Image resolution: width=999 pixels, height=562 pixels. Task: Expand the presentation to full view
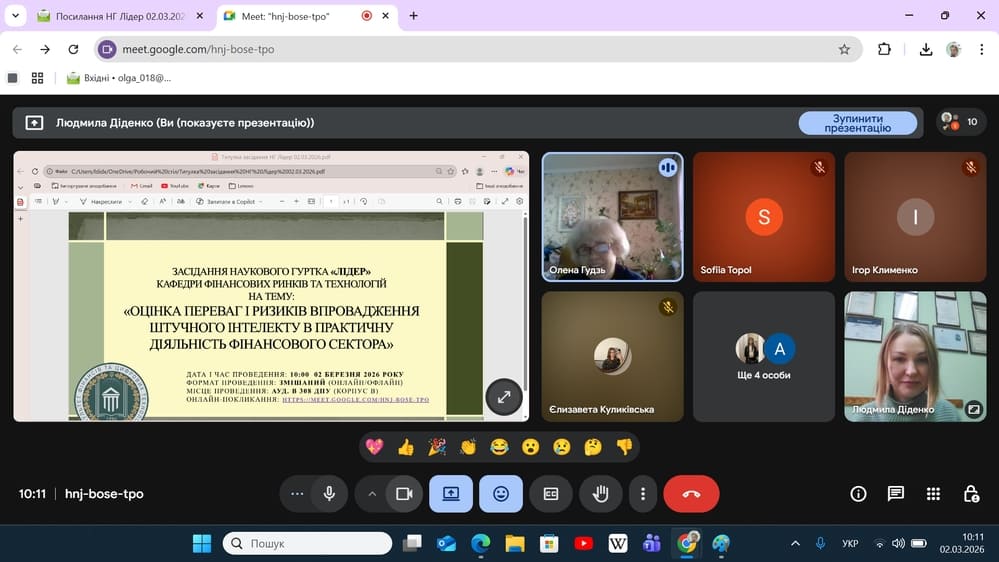(x=504, y=397)
